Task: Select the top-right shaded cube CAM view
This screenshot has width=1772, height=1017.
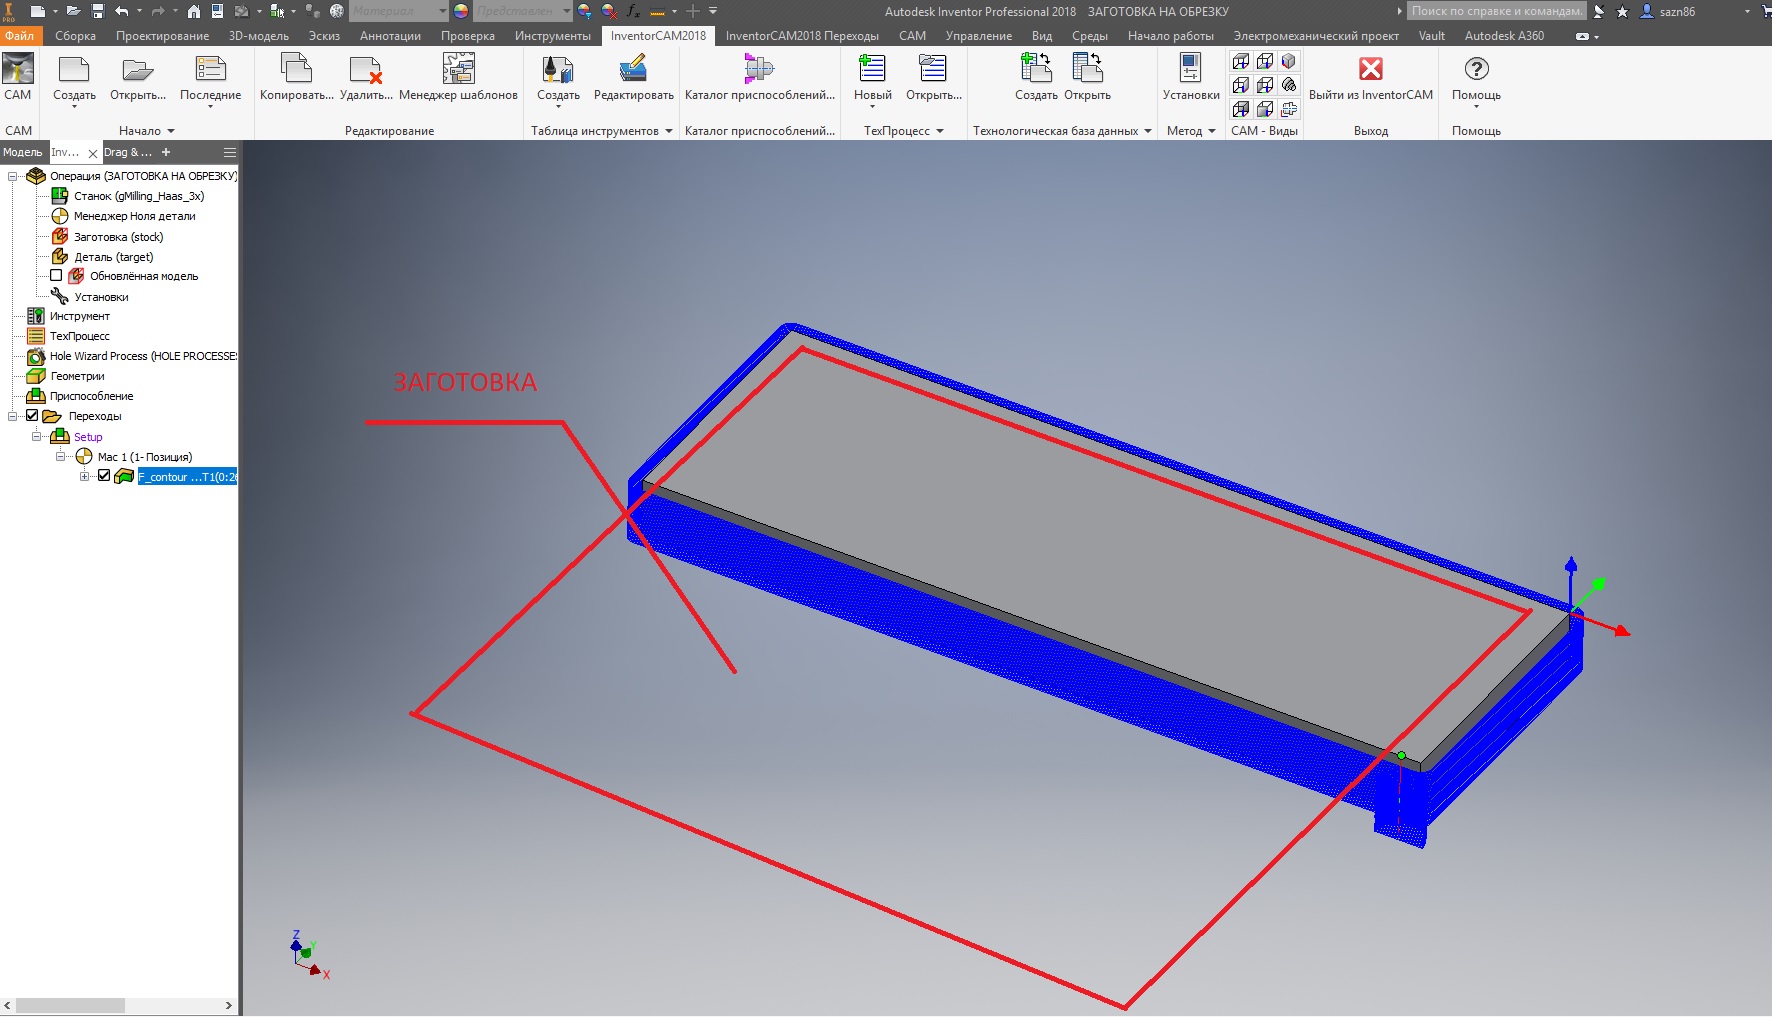Action: click(1289, 61)
